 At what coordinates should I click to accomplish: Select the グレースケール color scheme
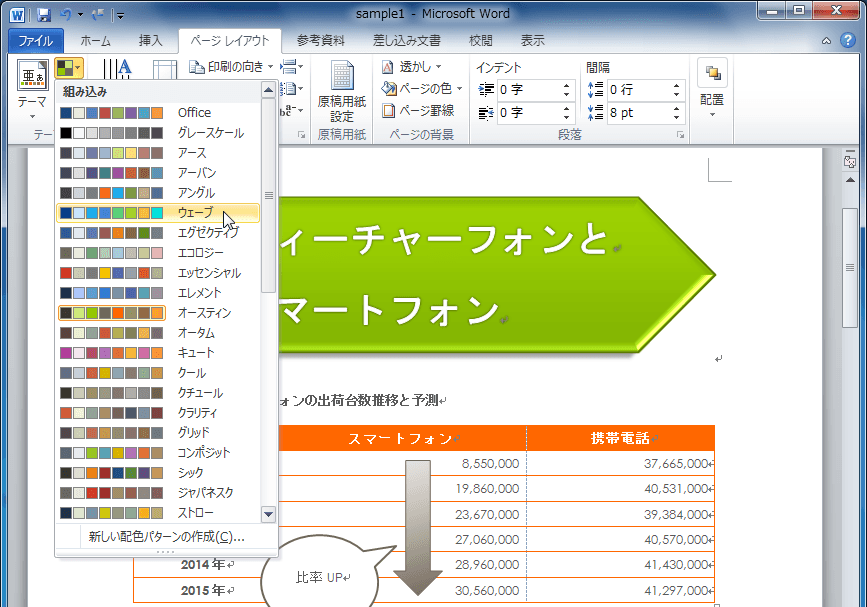[x=158, y=133]
